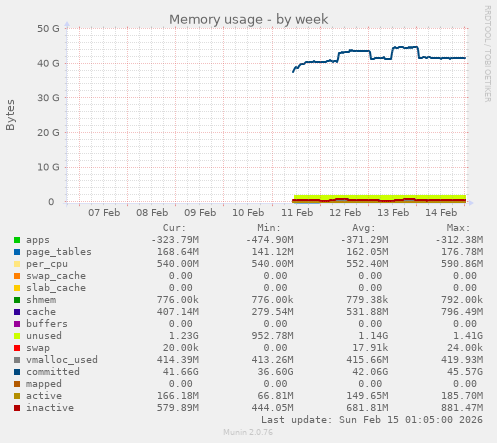Click the inactive dark red swatch
The width and height of the screenshot is (497, 443).
click(17, 408)
